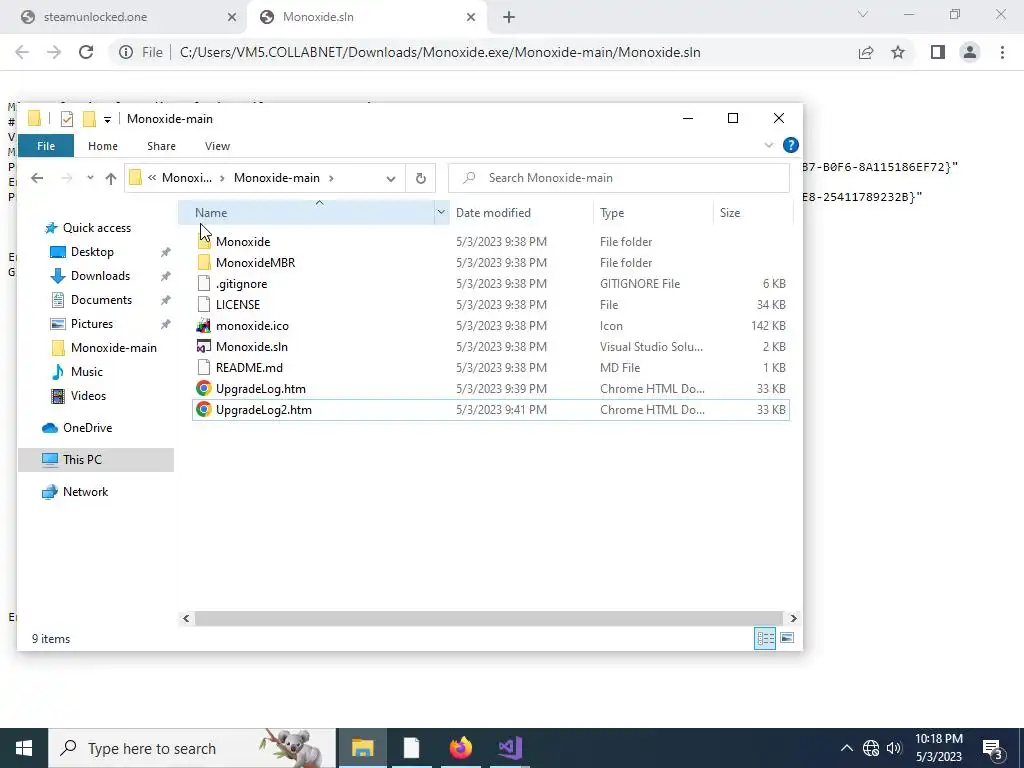
Task: Expand the Monoxide-main breadcrumb chevron
Action: (x=332, y=178)
